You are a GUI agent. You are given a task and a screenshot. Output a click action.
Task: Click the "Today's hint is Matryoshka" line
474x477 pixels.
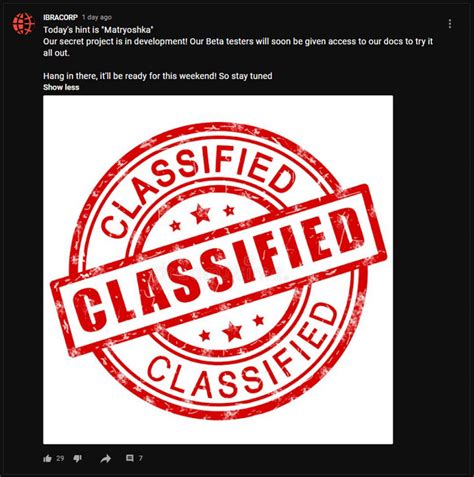pyautogui.click(x=98, y=30)
